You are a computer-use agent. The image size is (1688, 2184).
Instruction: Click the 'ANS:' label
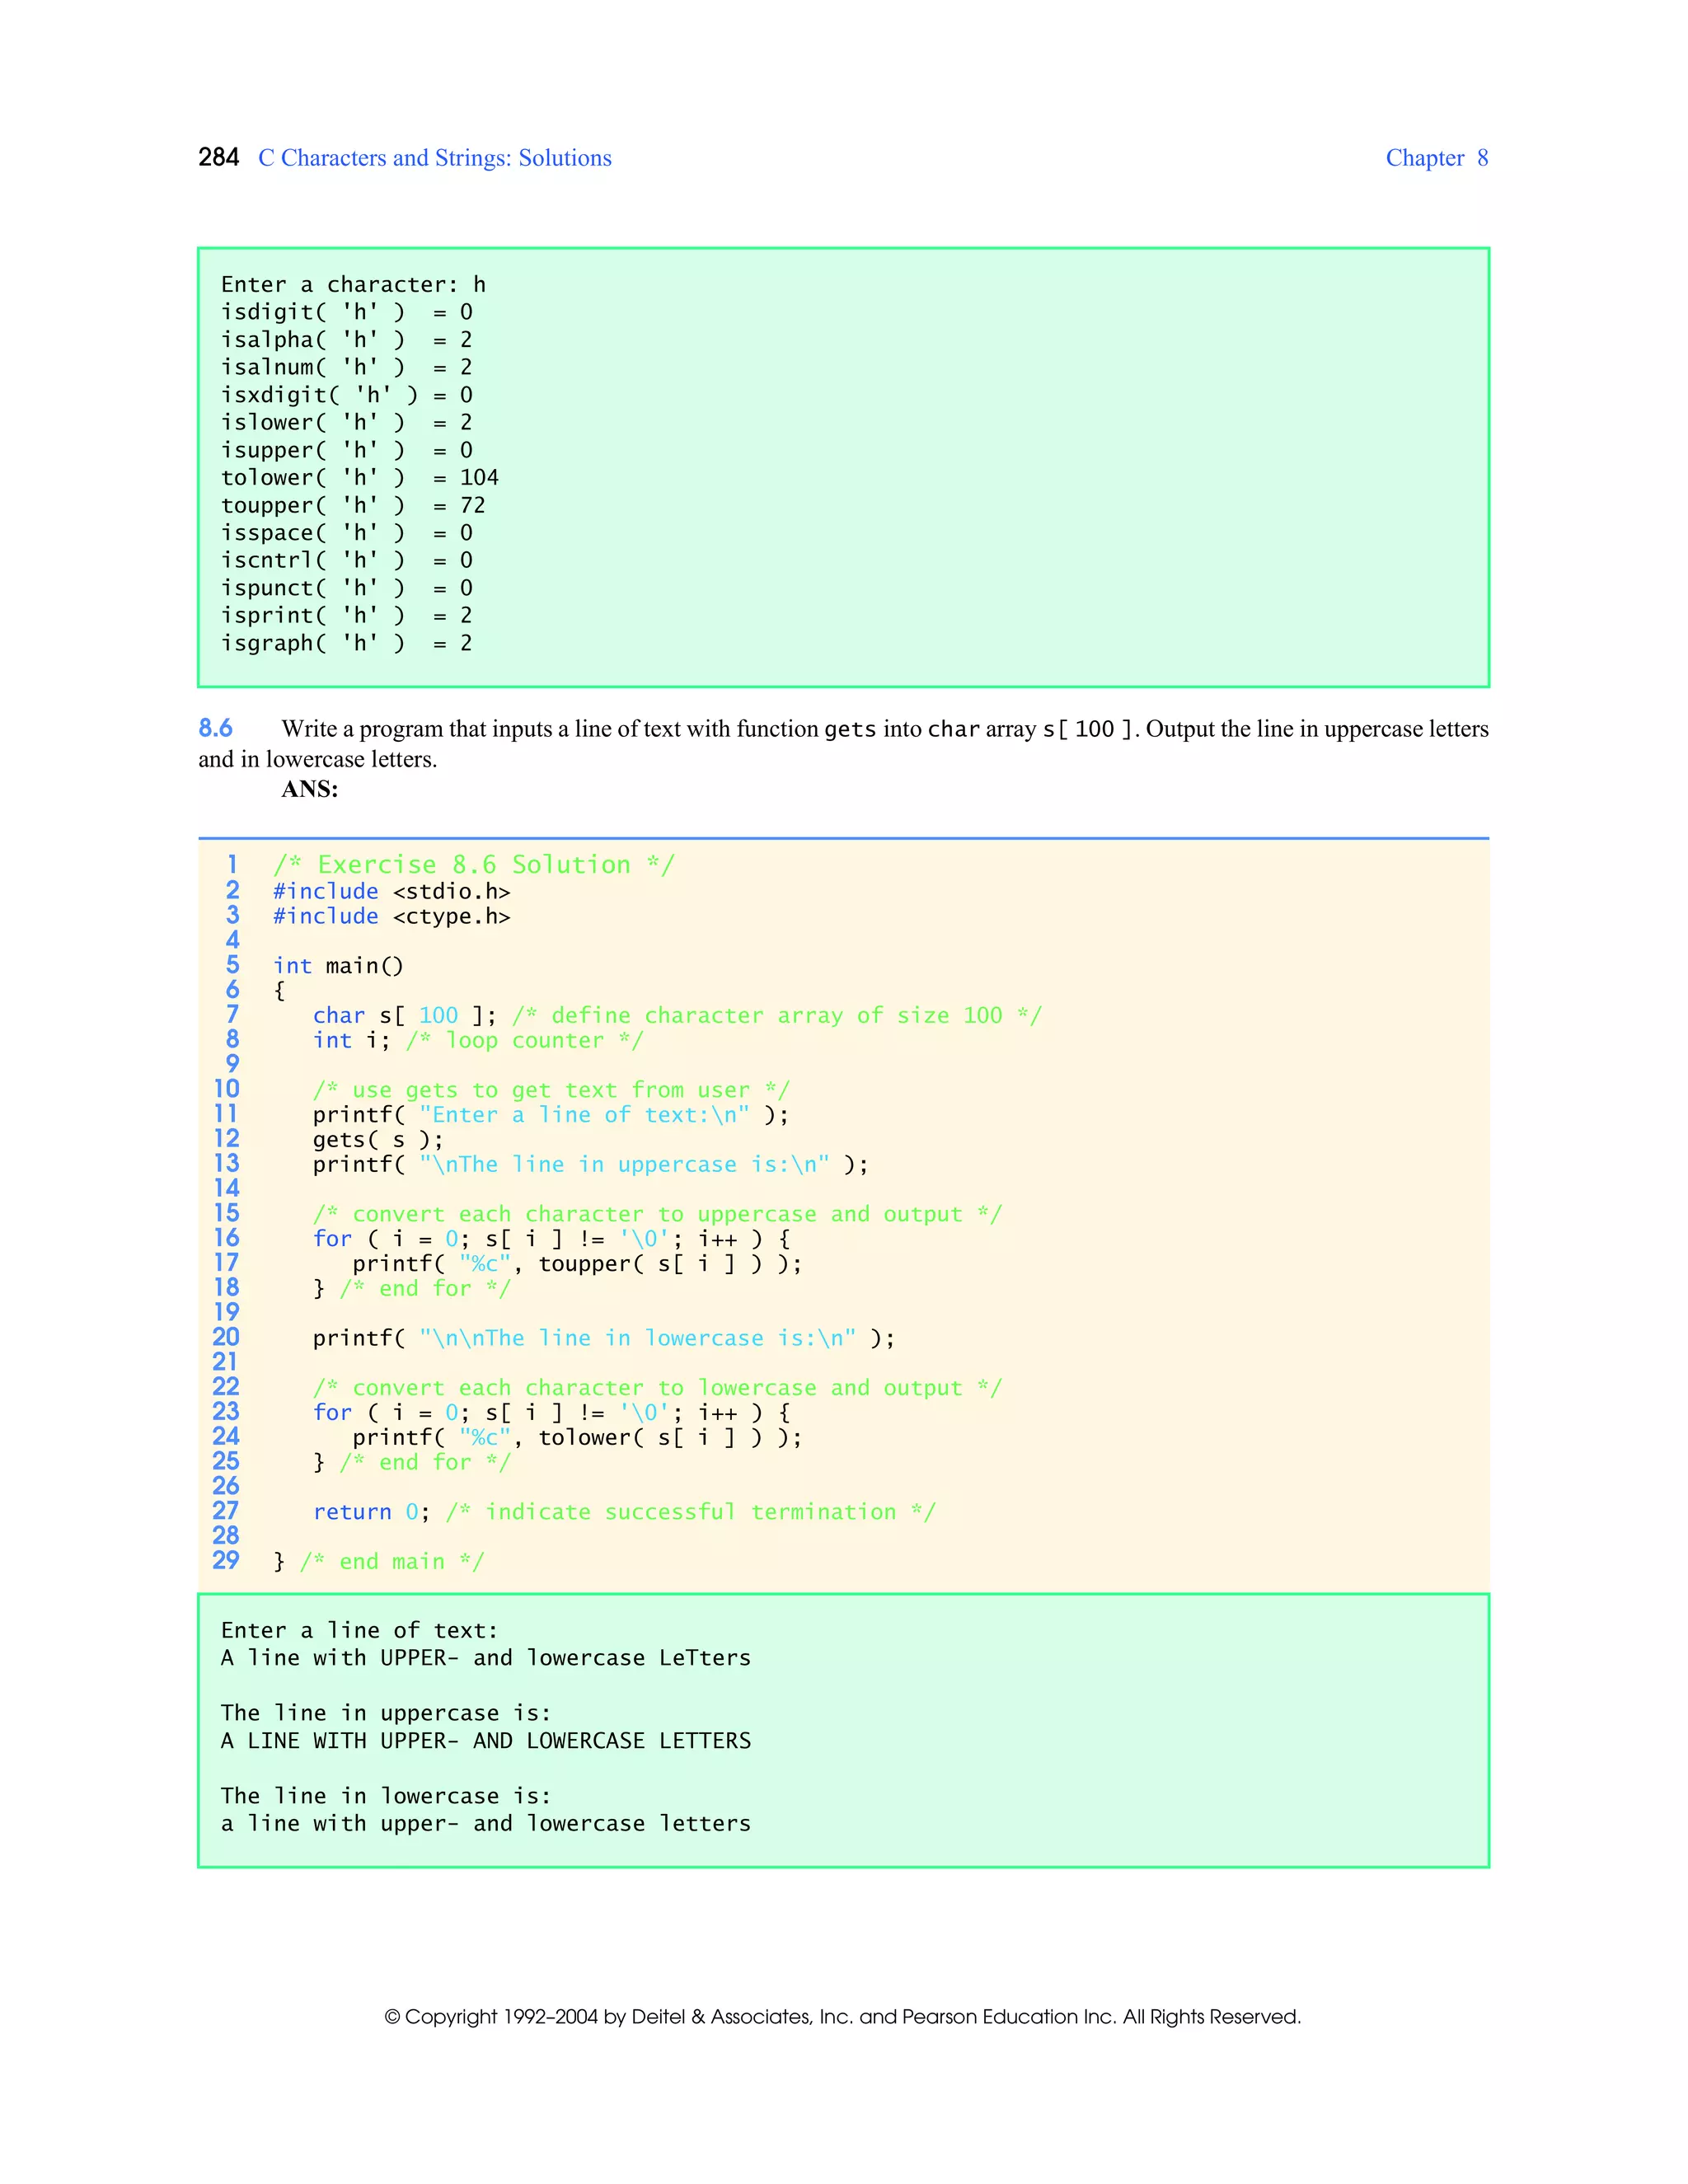[x=310, y=789]
